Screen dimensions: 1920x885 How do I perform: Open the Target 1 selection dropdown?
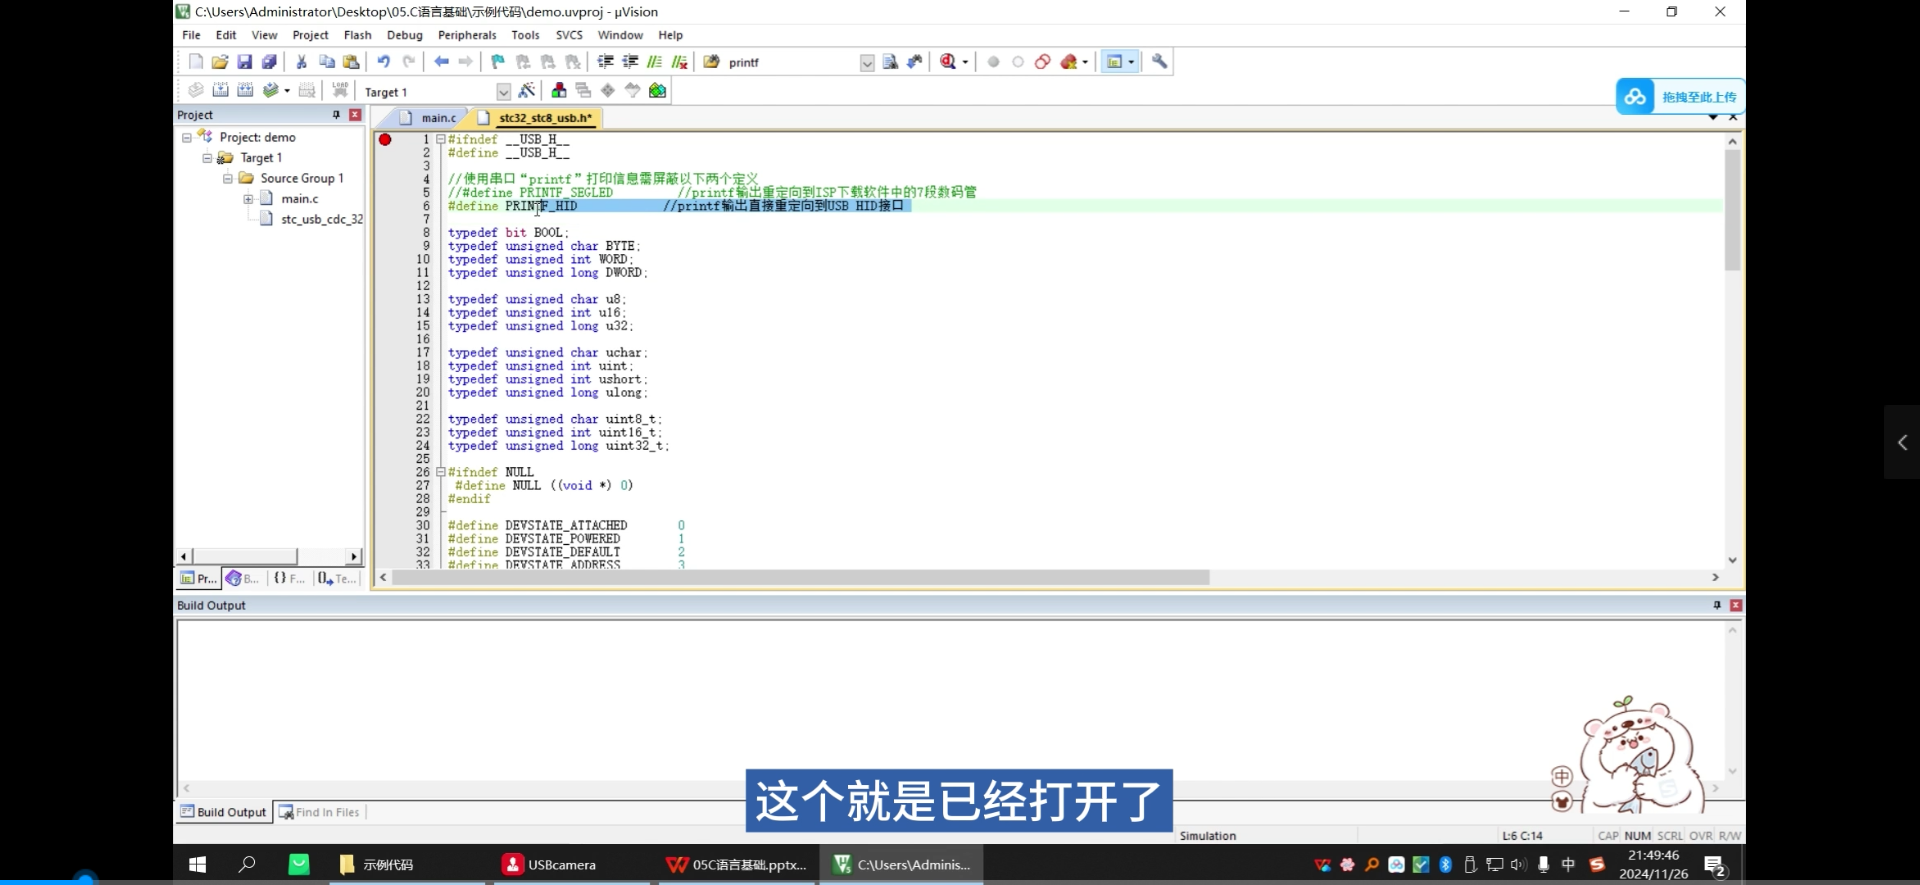(x=503, y=92)
